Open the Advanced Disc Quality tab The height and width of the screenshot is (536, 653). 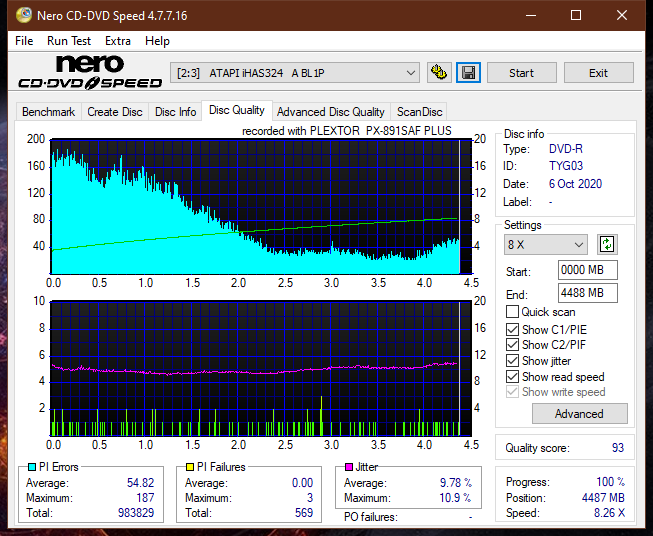(331, 112)
